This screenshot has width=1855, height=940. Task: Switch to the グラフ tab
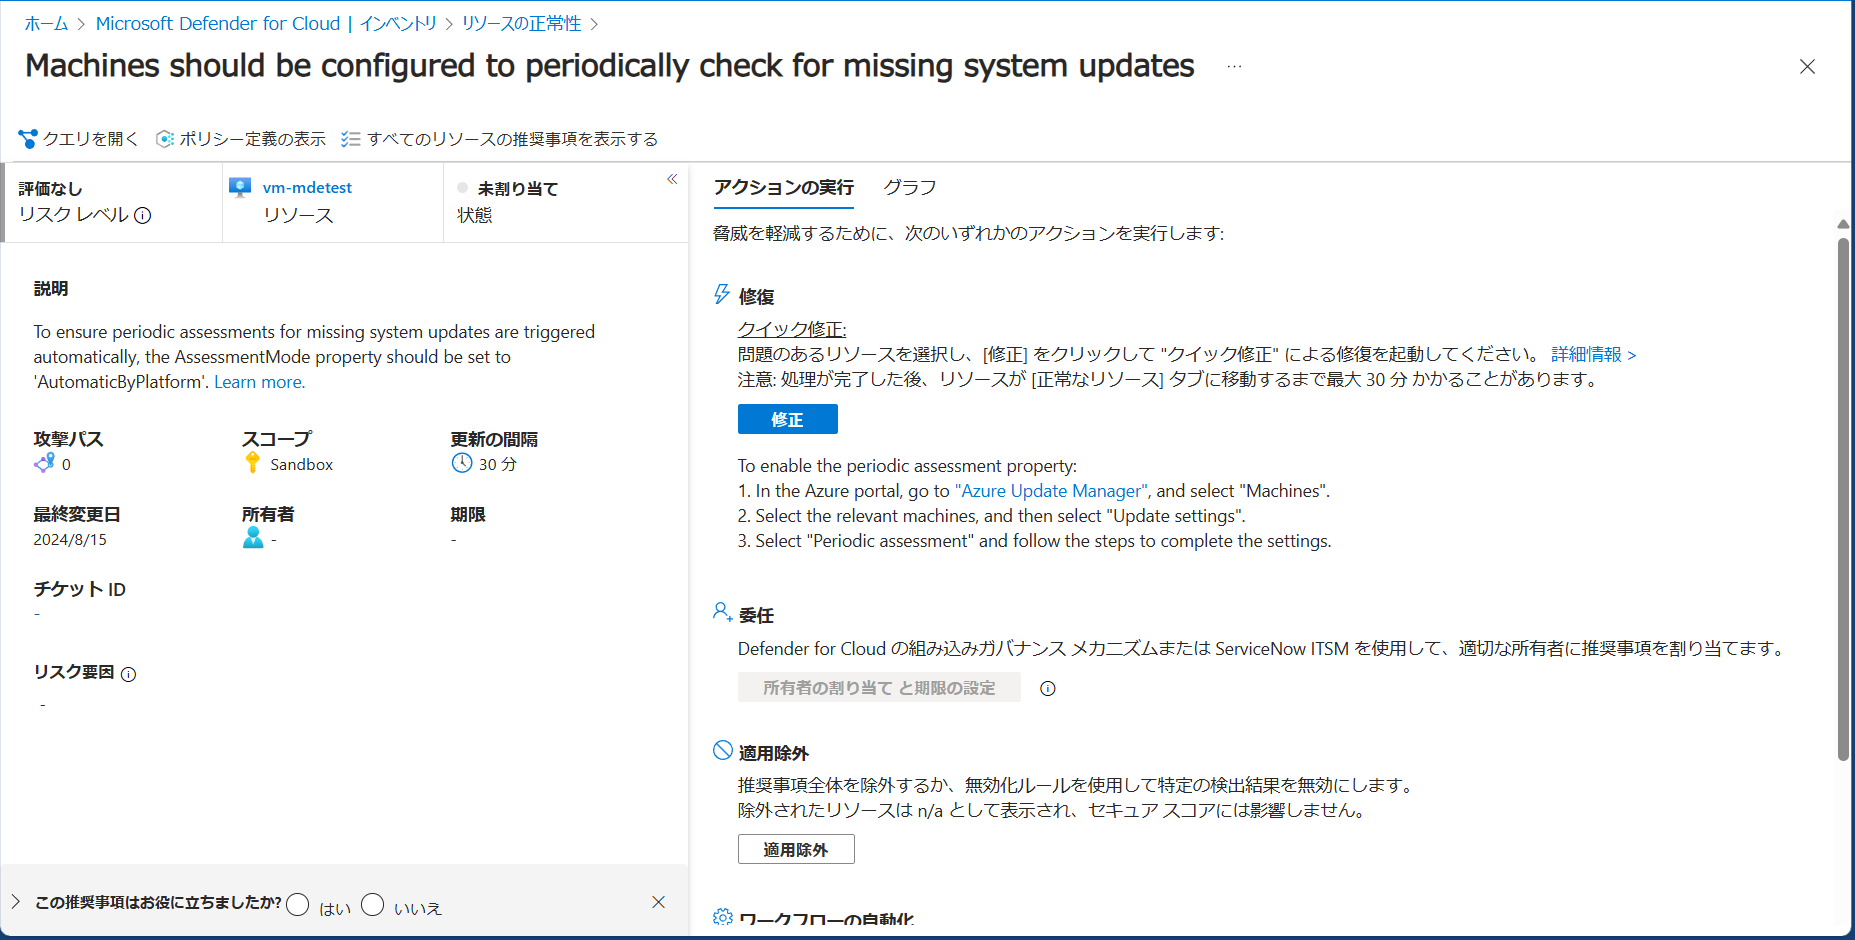click(909, 188)
